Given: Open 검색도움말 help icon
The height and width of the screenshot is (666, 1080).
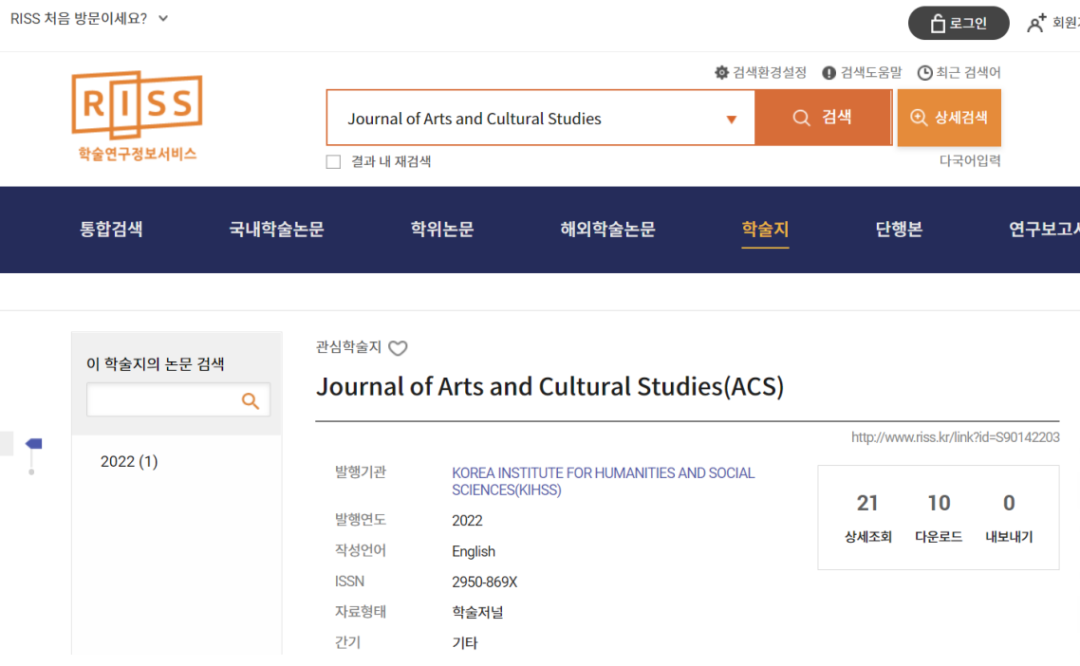Looking at the screenshot, I should coord(829,72).
